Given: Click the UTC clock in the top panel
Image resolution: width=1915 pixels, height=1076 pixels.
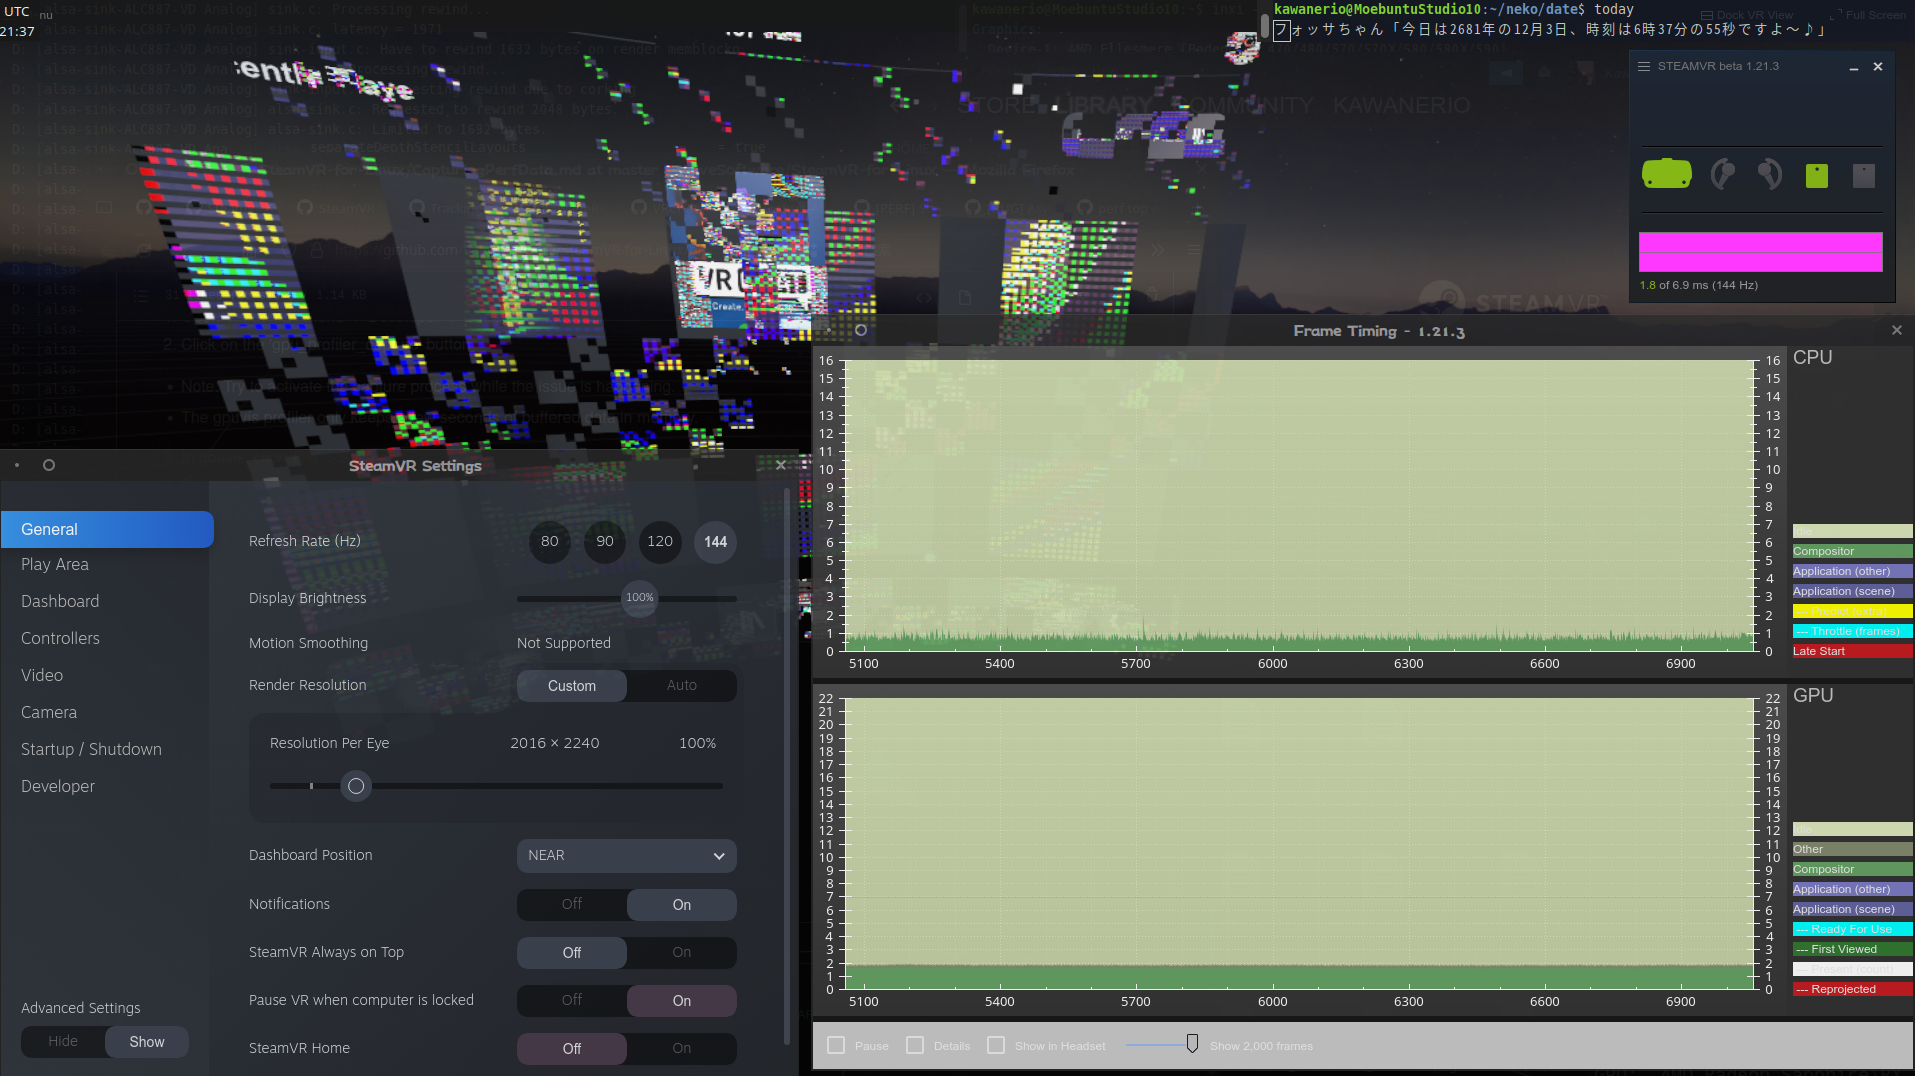Looking at the screenshot, I should coord(18,22).
